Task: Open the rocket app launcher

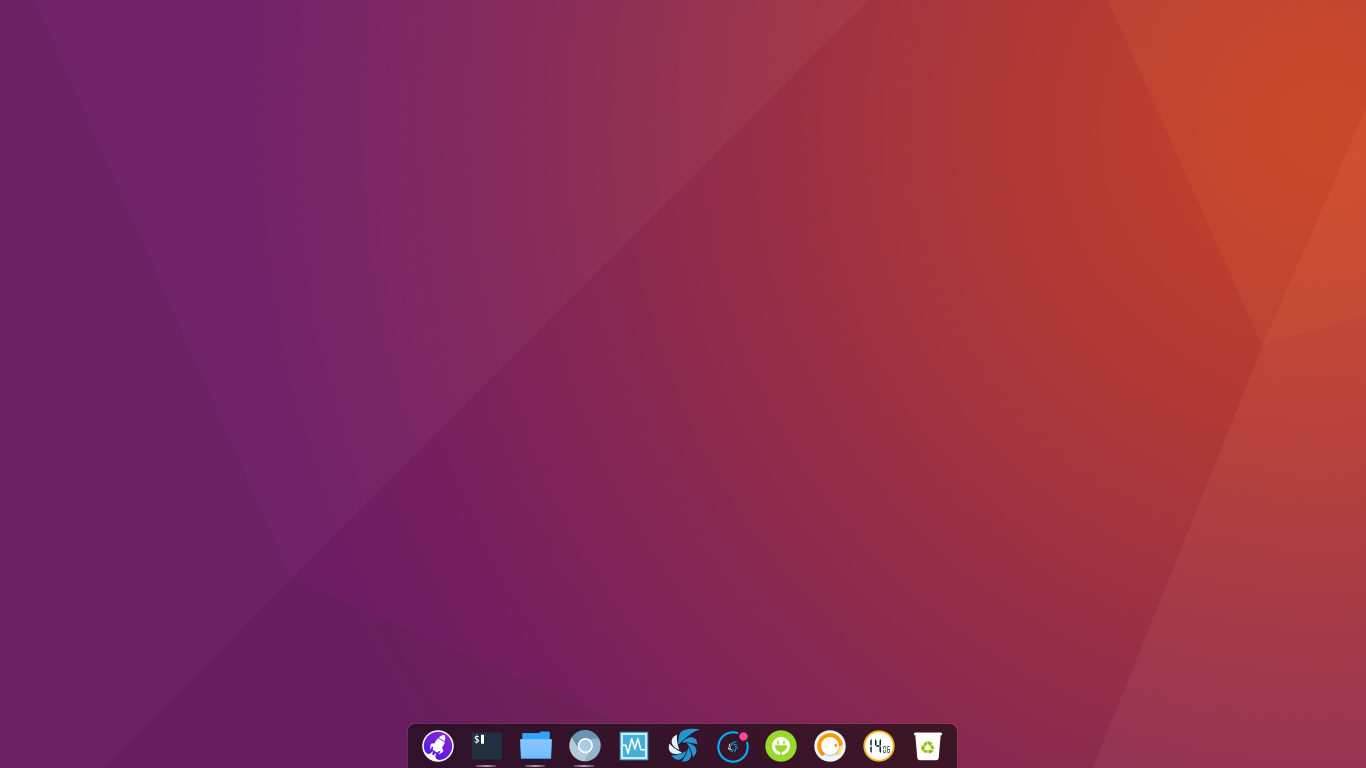Action: point(437,746)
